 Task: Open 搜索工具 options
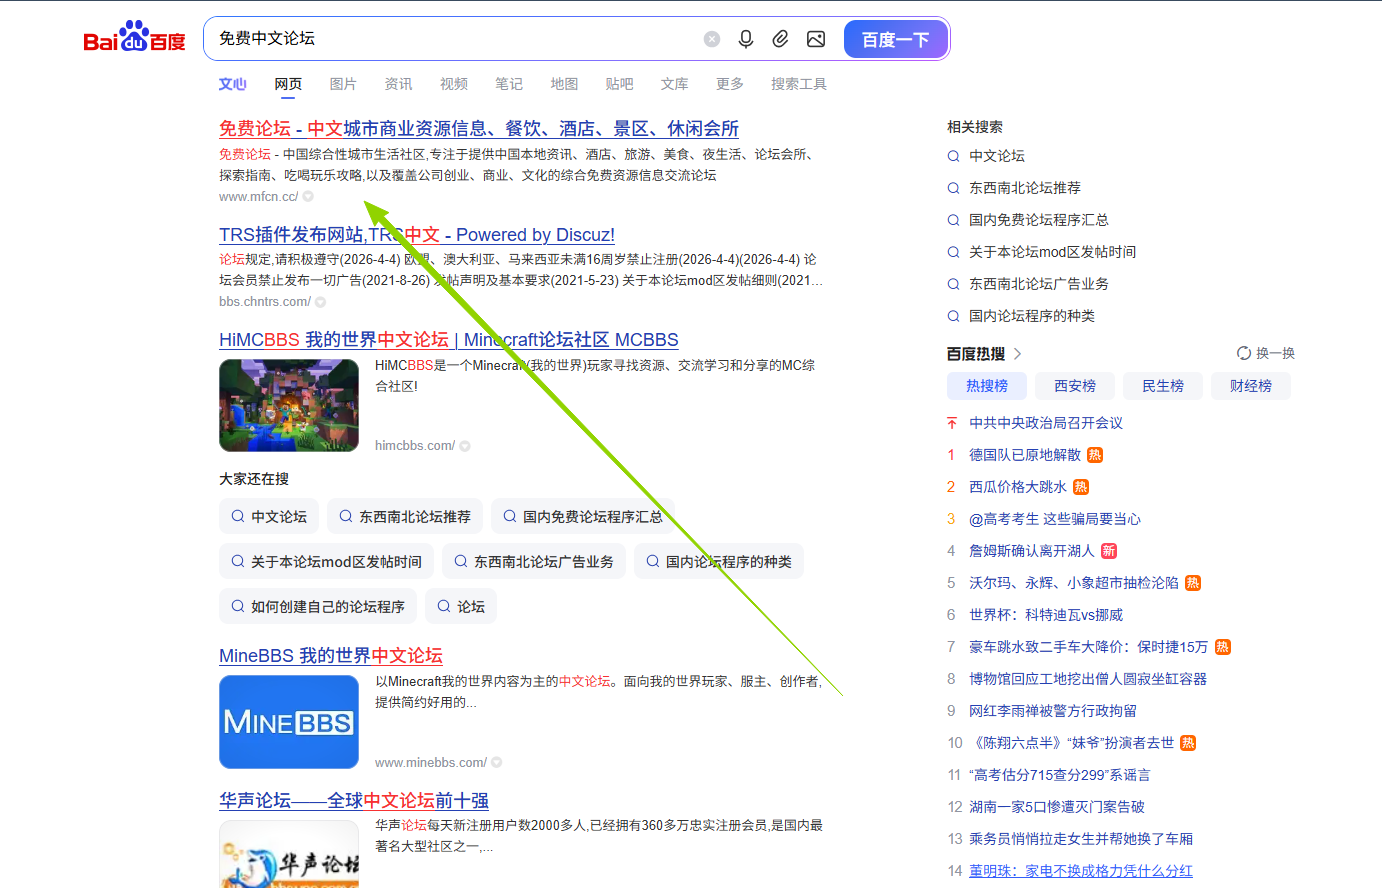point(799,84)
